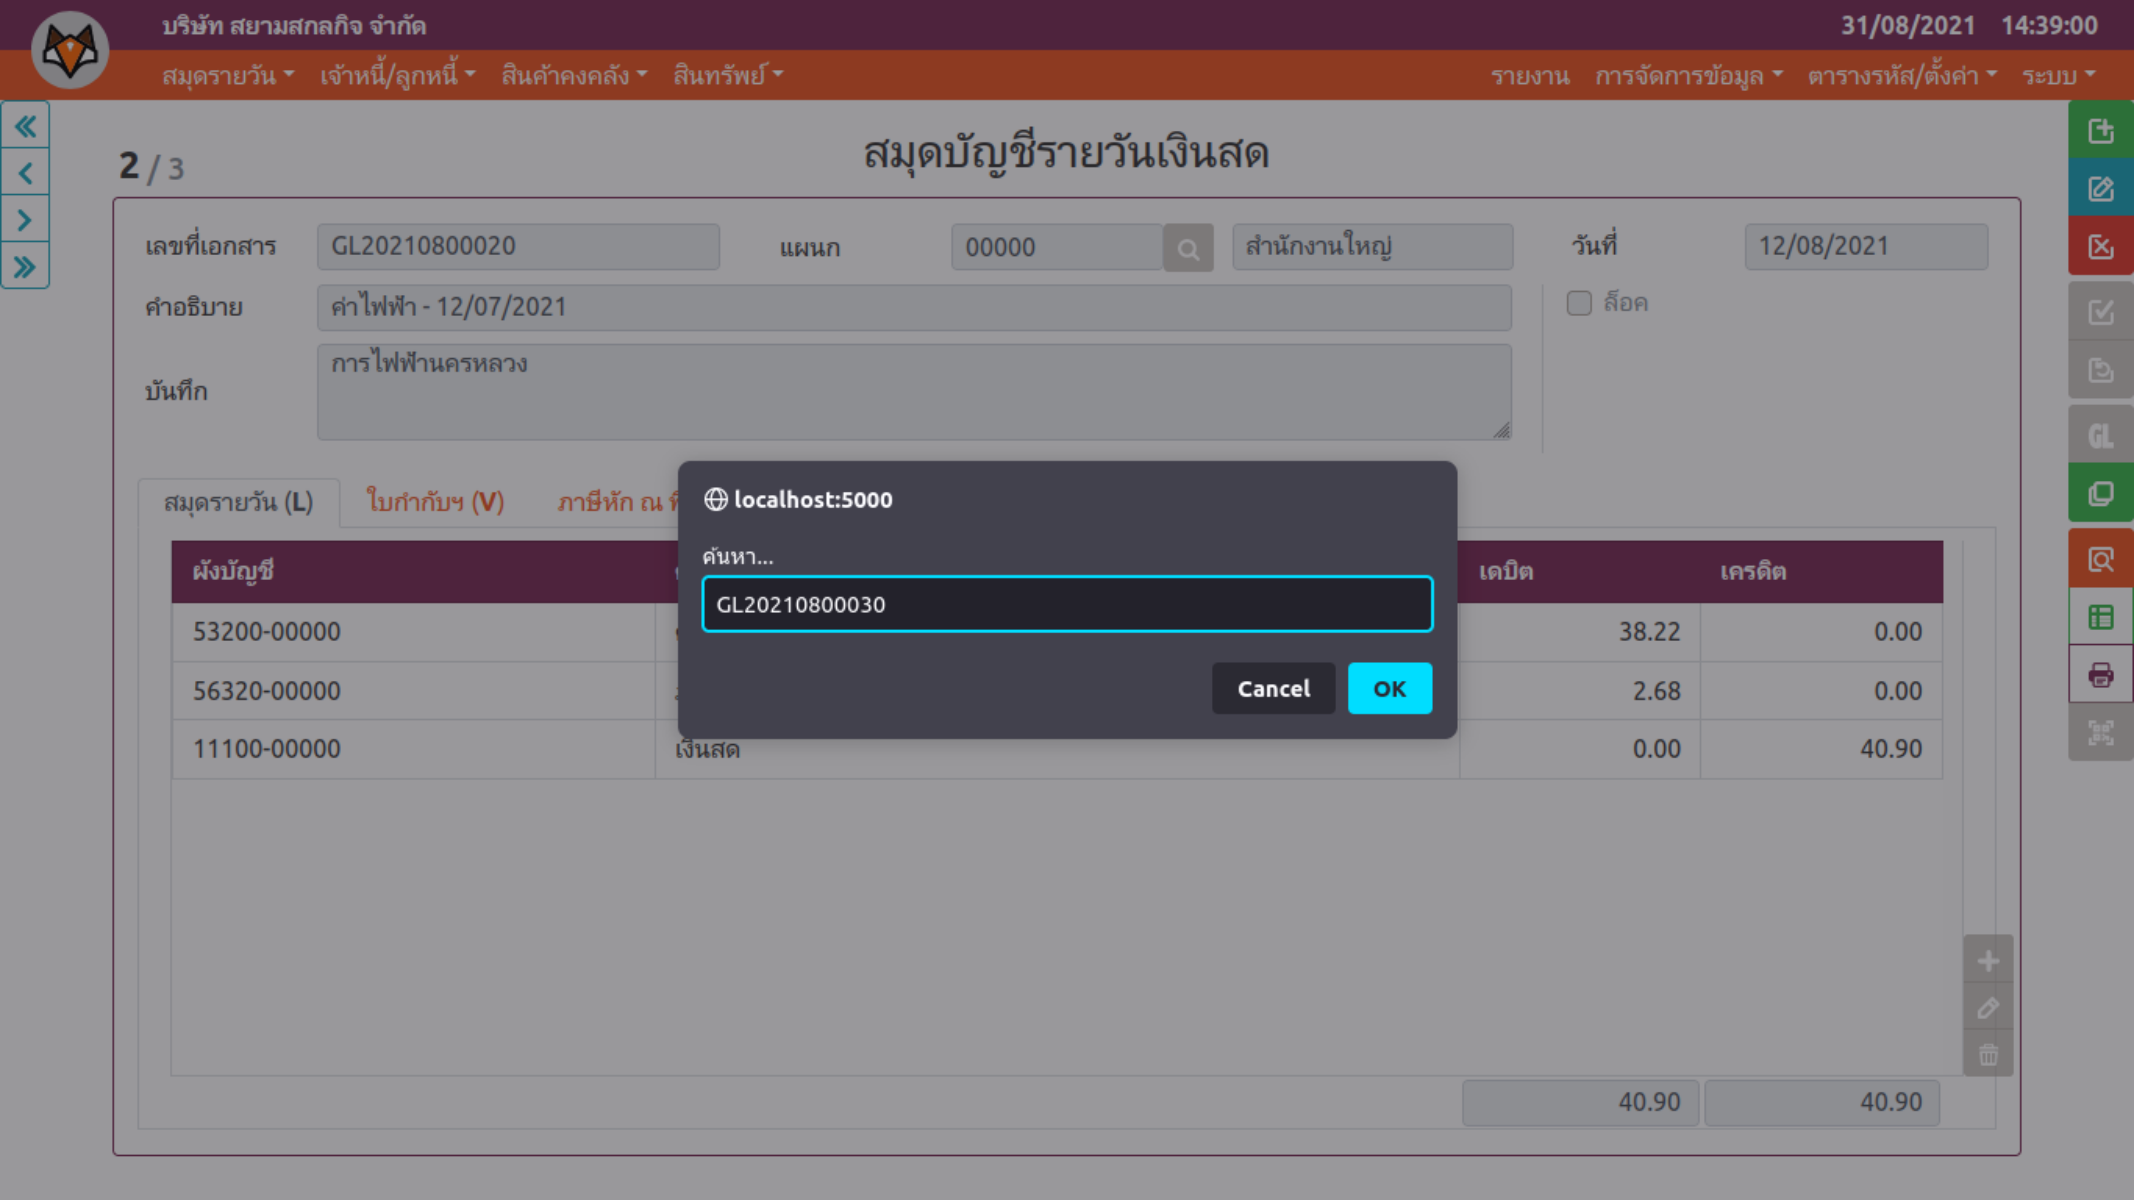
Task: Go to next record chevron
Action: point(26,220)
